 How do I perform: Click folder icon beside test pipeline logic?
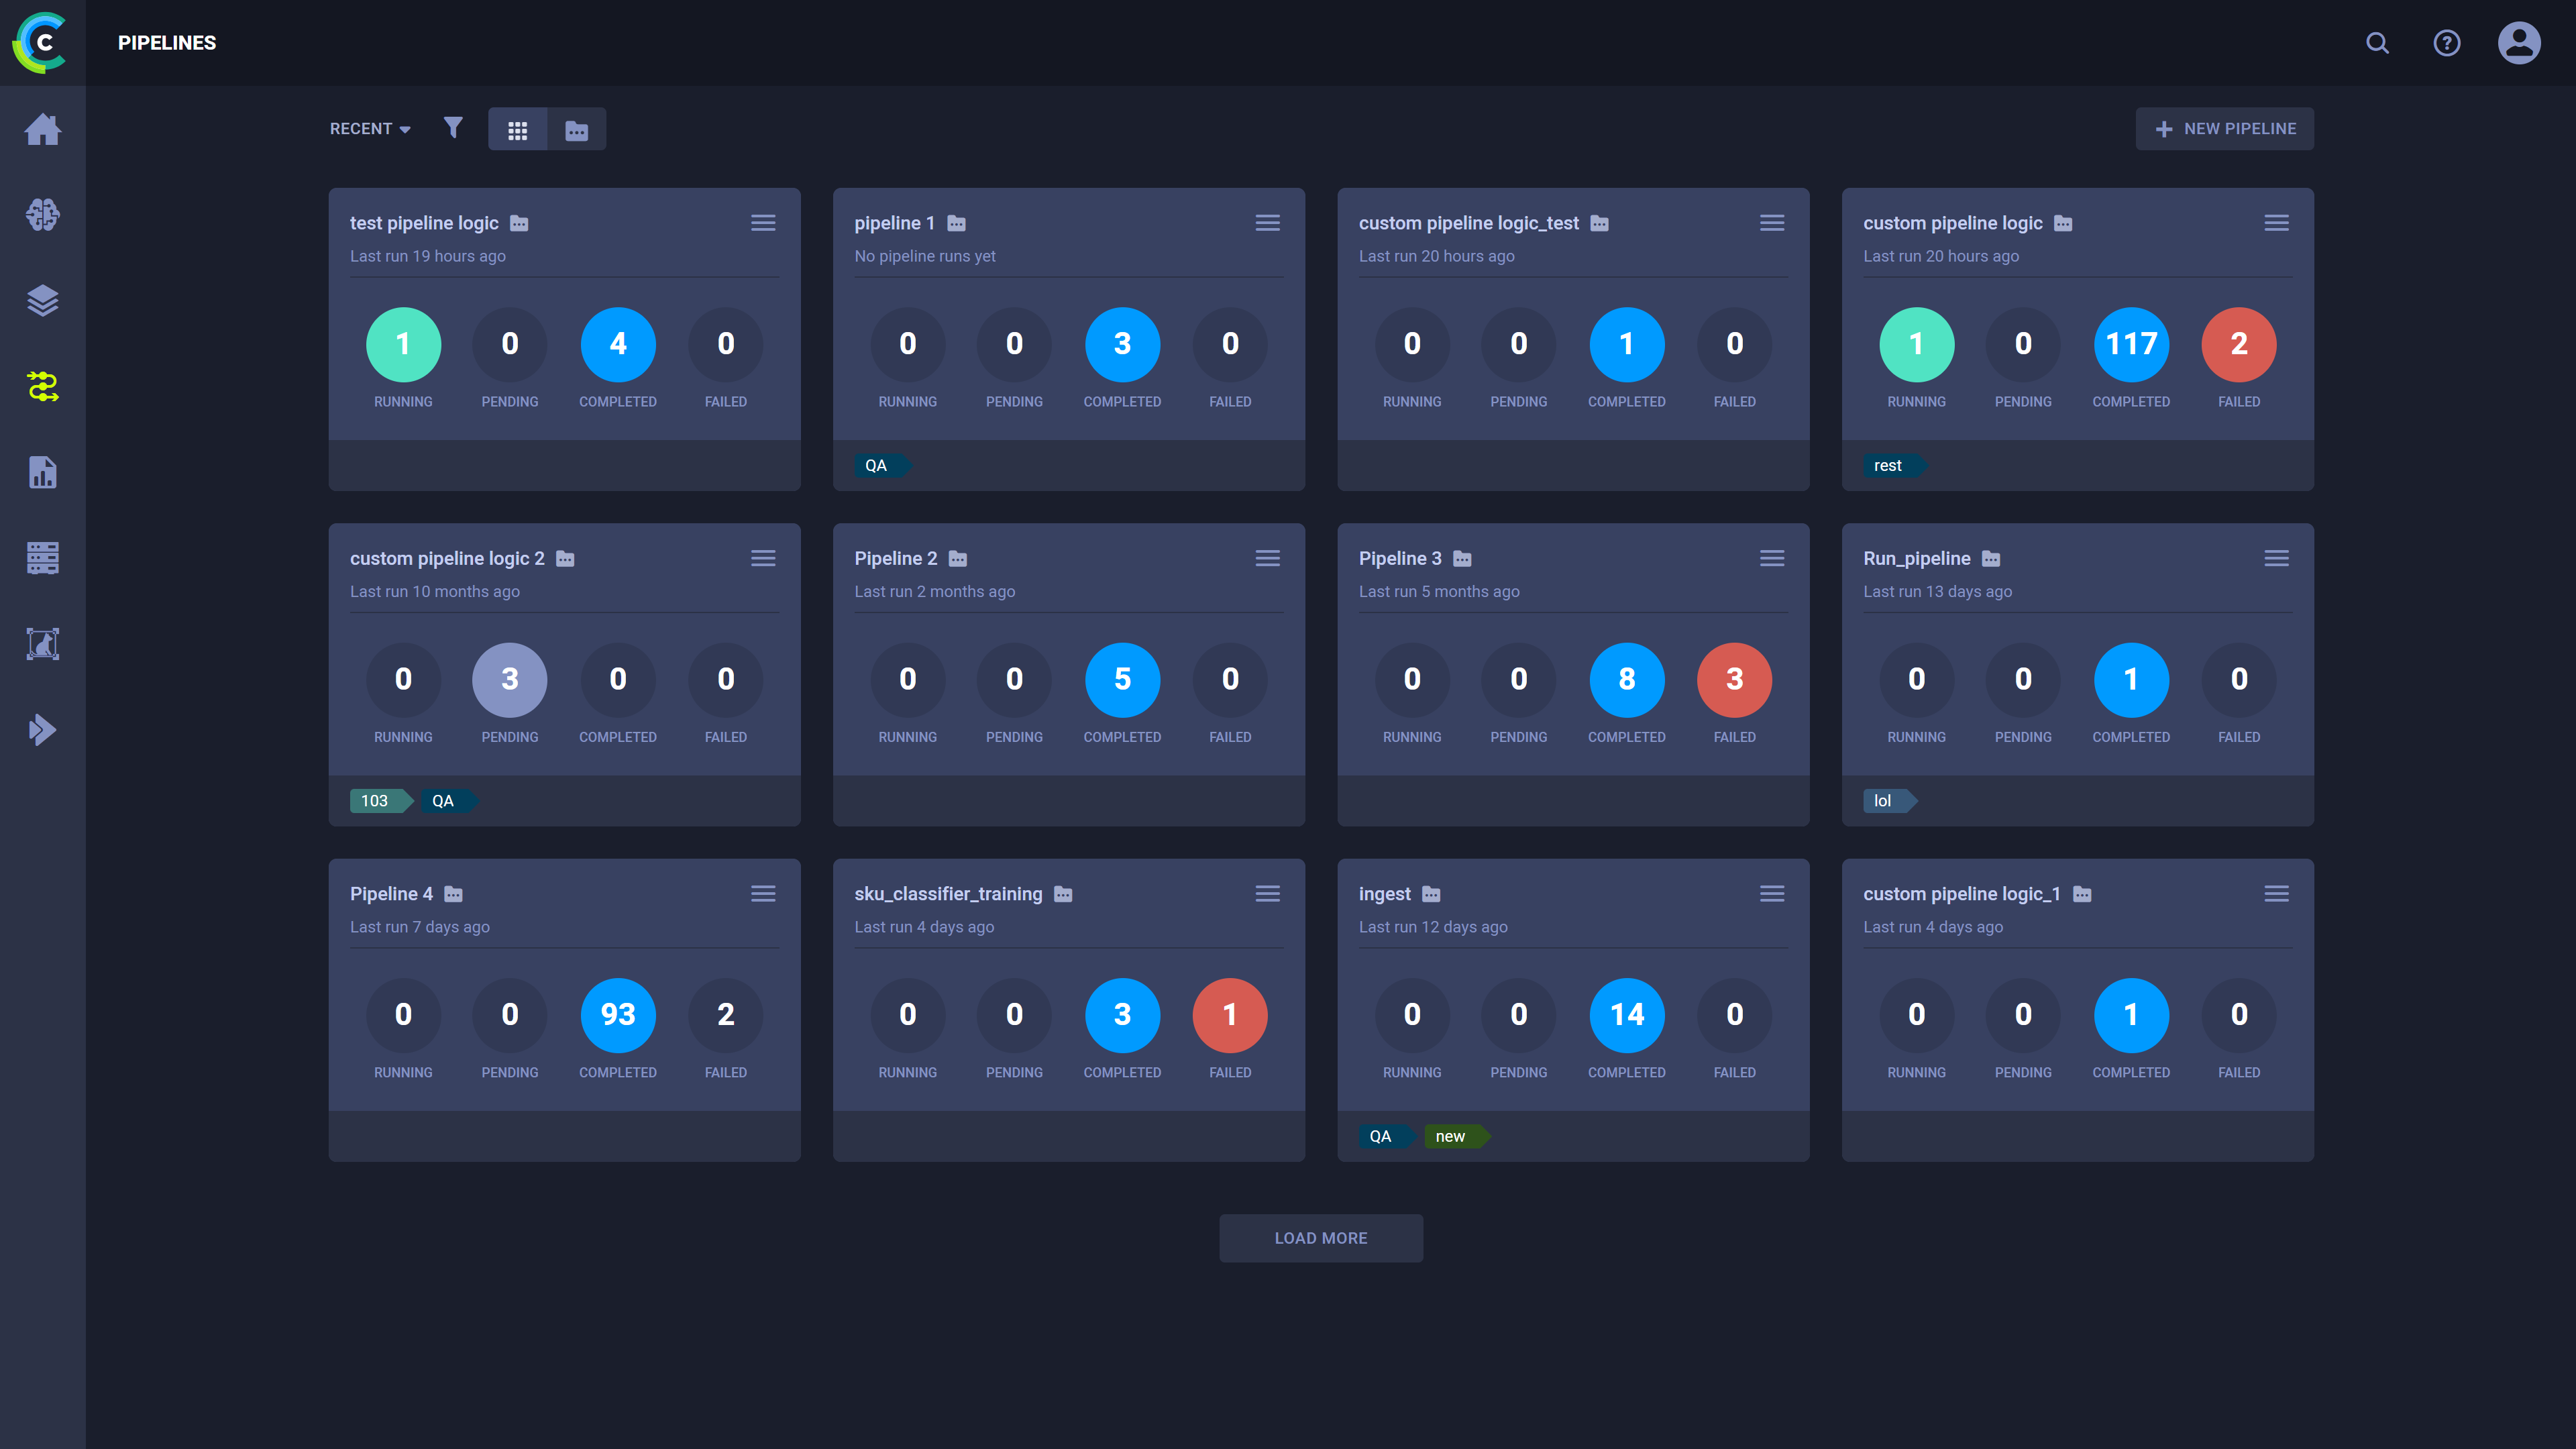(x=519, y=223)
